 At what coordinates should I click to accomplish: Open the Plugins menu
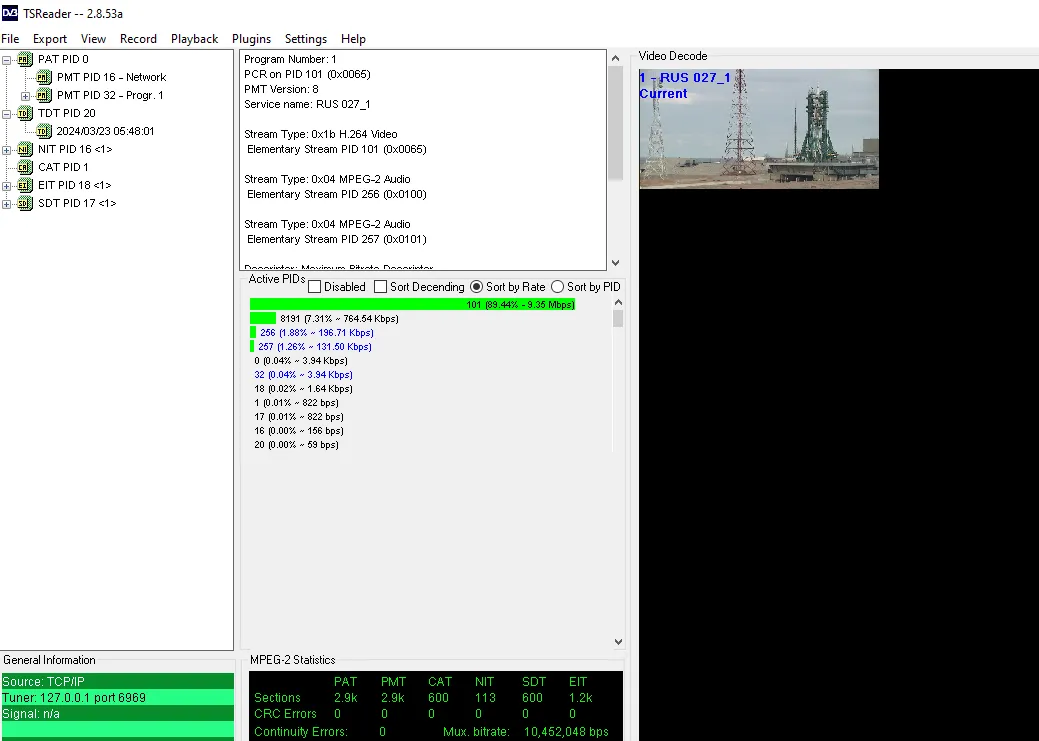[x=251, y=39]
